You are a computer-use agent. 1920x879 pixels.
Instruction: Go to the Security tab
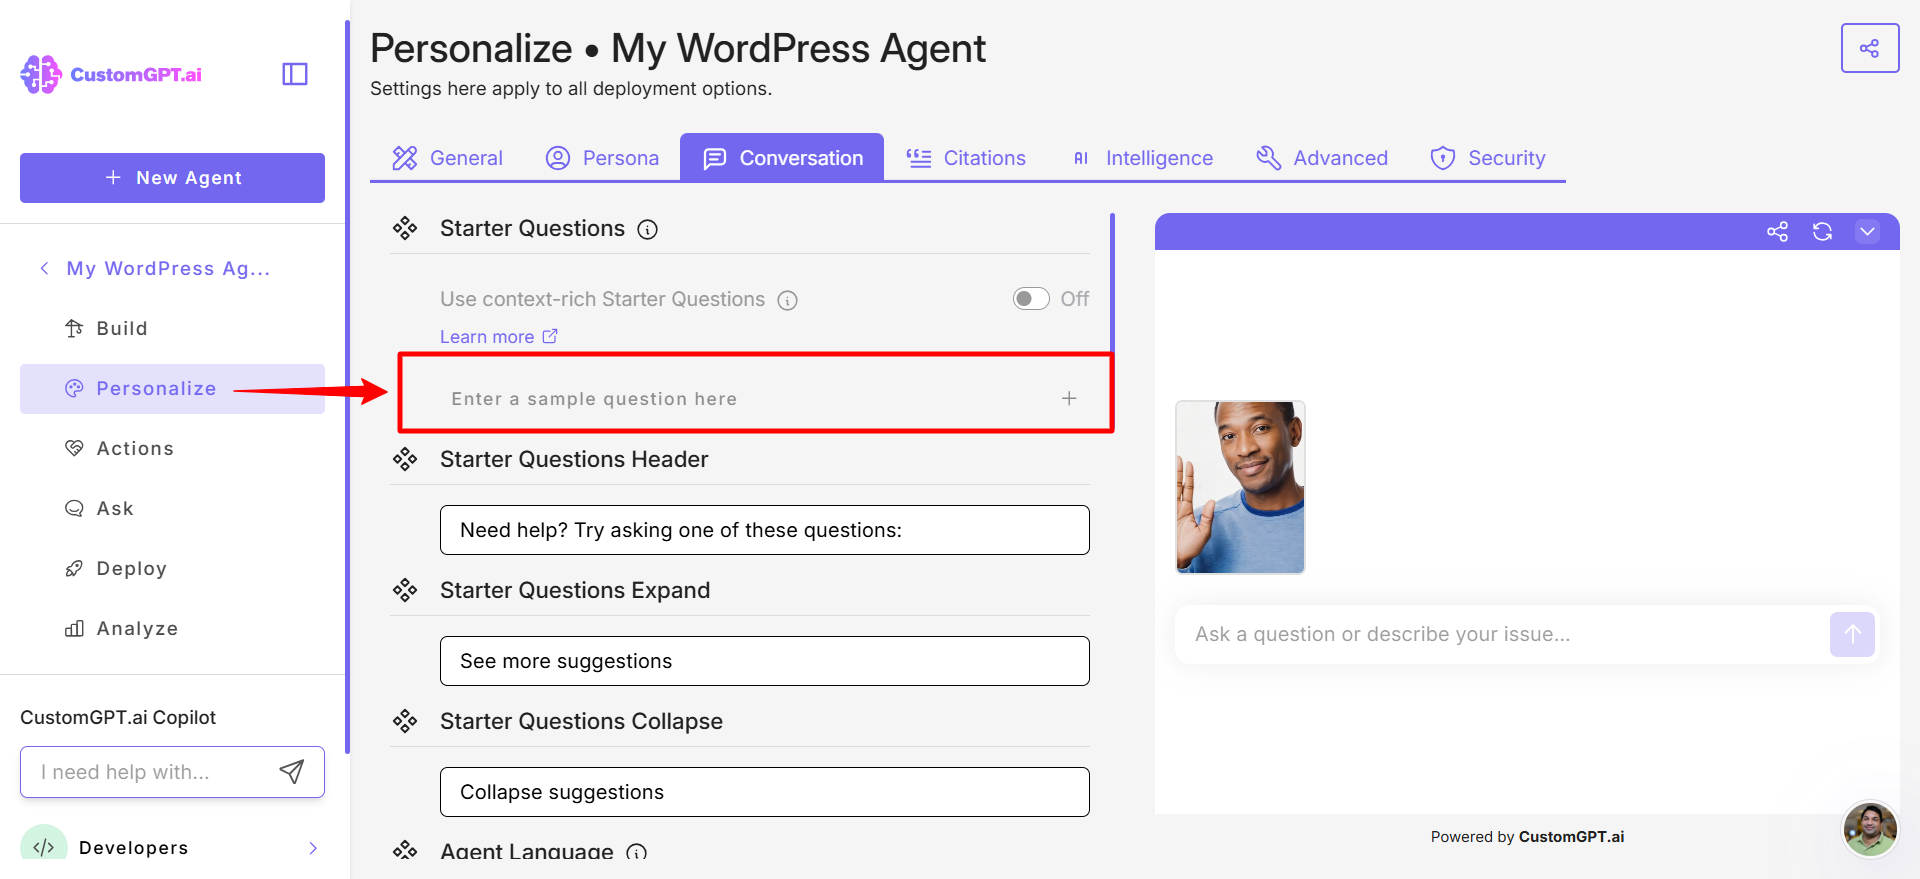pos(1488,158)
